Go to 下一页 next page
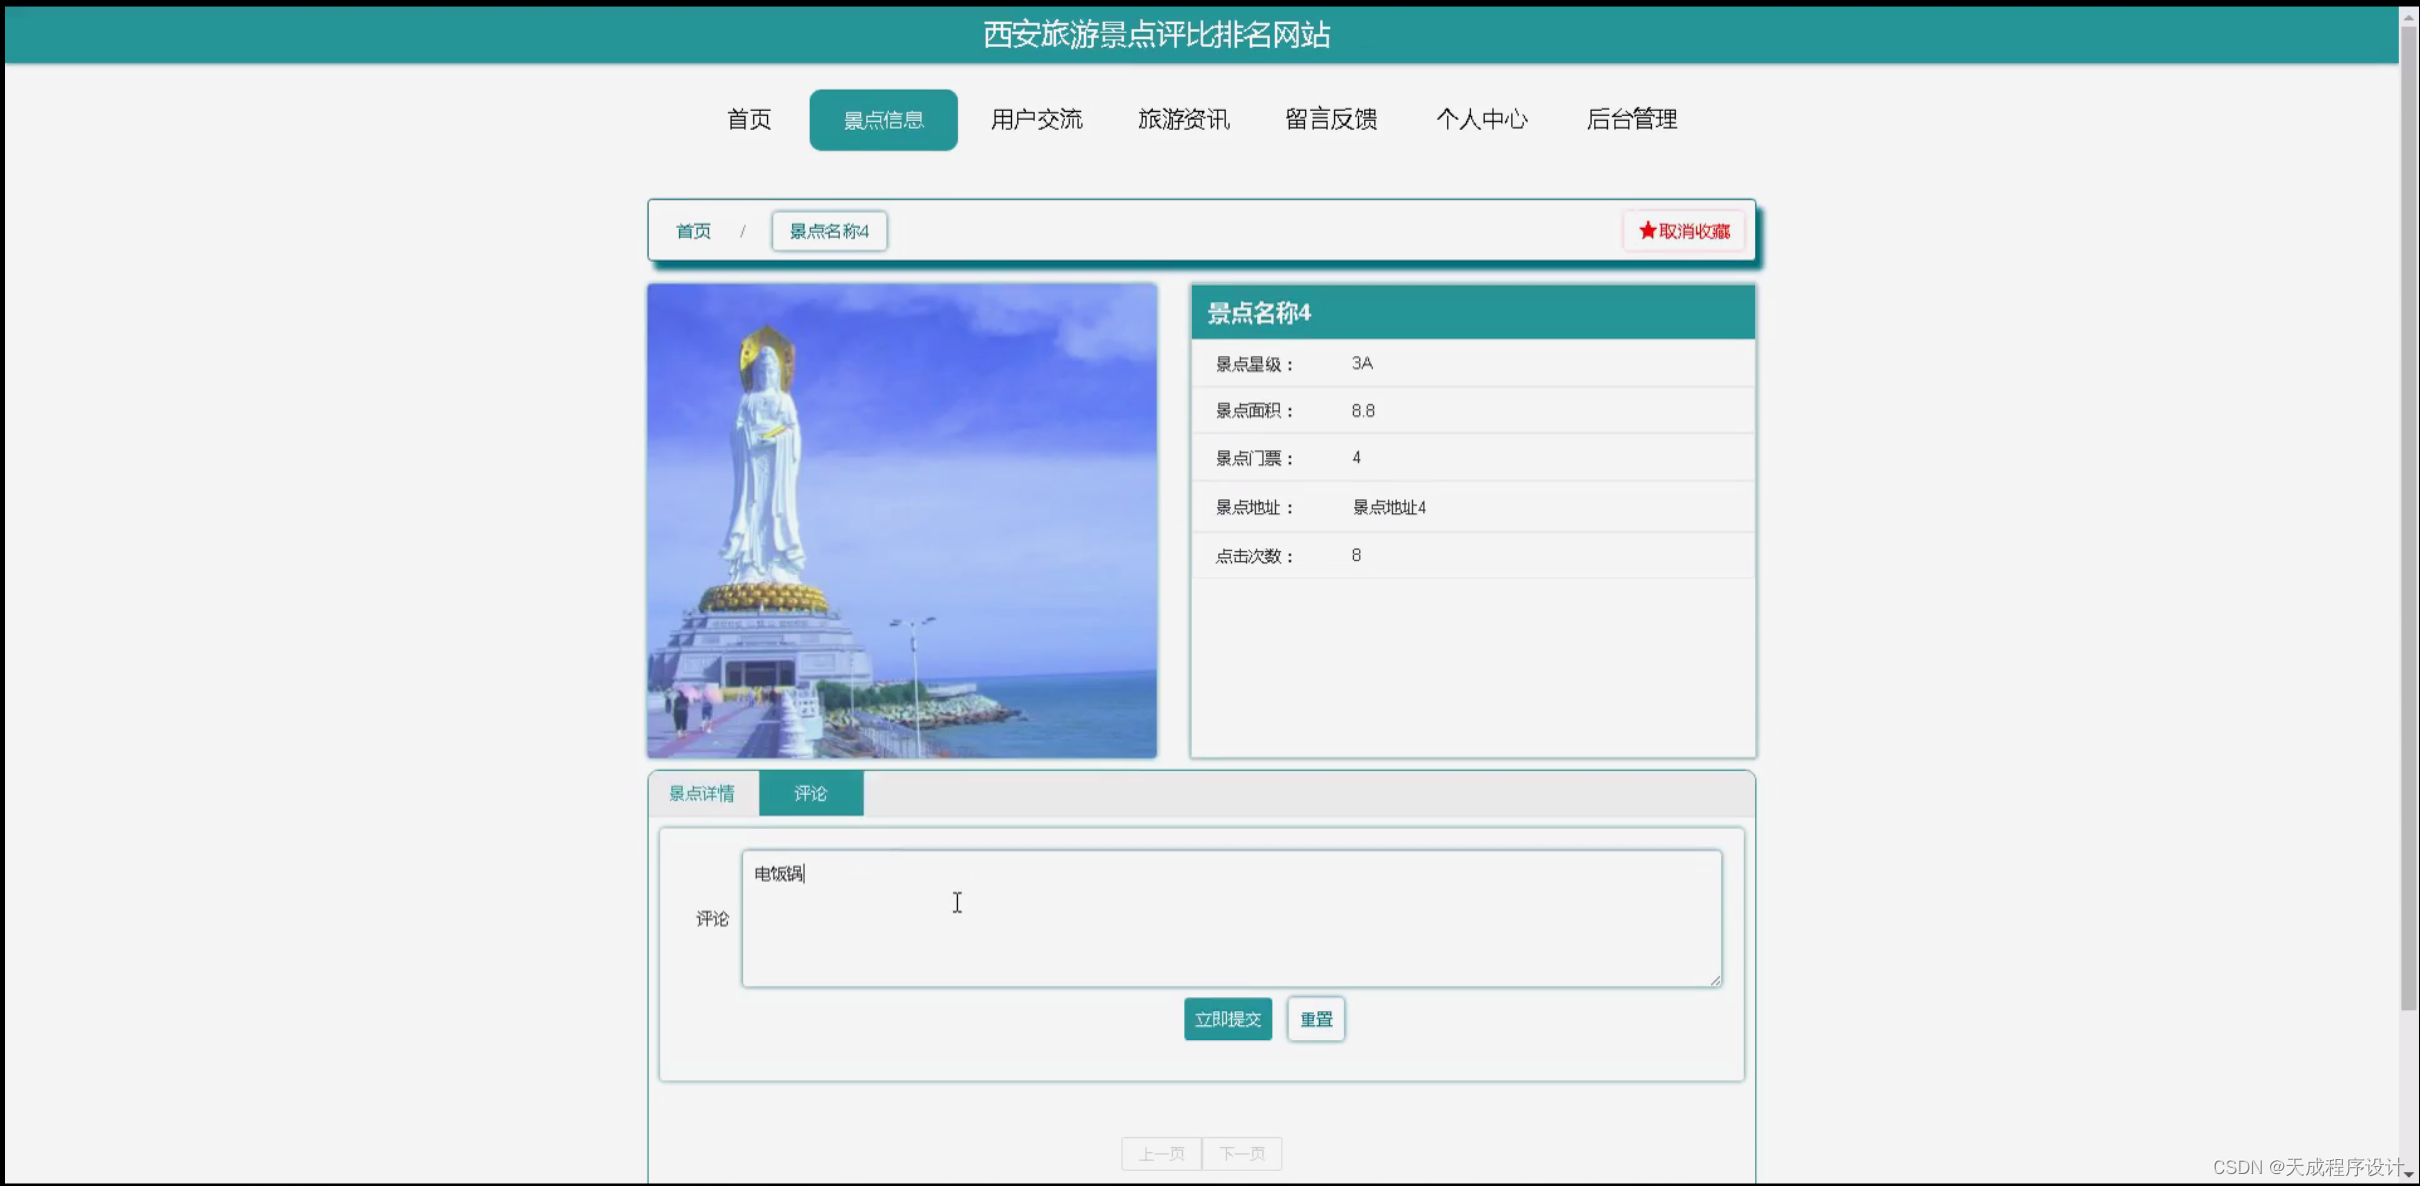 1242,1153
